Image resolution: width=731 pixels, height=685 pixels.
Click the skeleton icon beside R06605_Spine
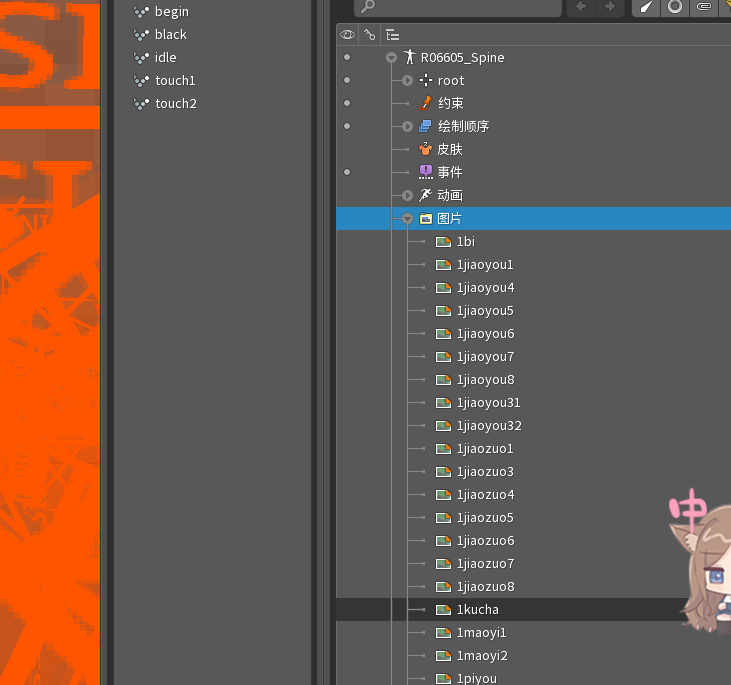(408, 58)
